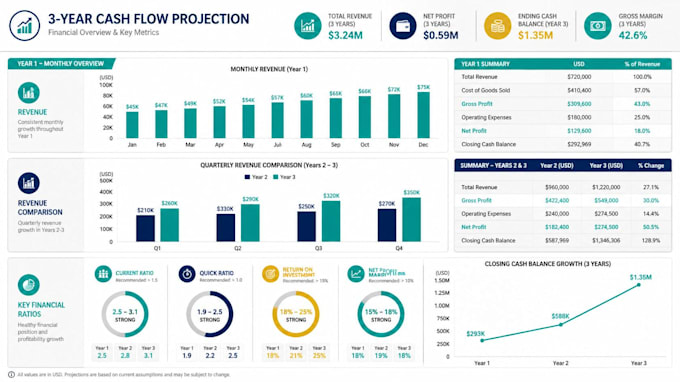Click the Year 3 legend swatch

(x=275, y=177)
